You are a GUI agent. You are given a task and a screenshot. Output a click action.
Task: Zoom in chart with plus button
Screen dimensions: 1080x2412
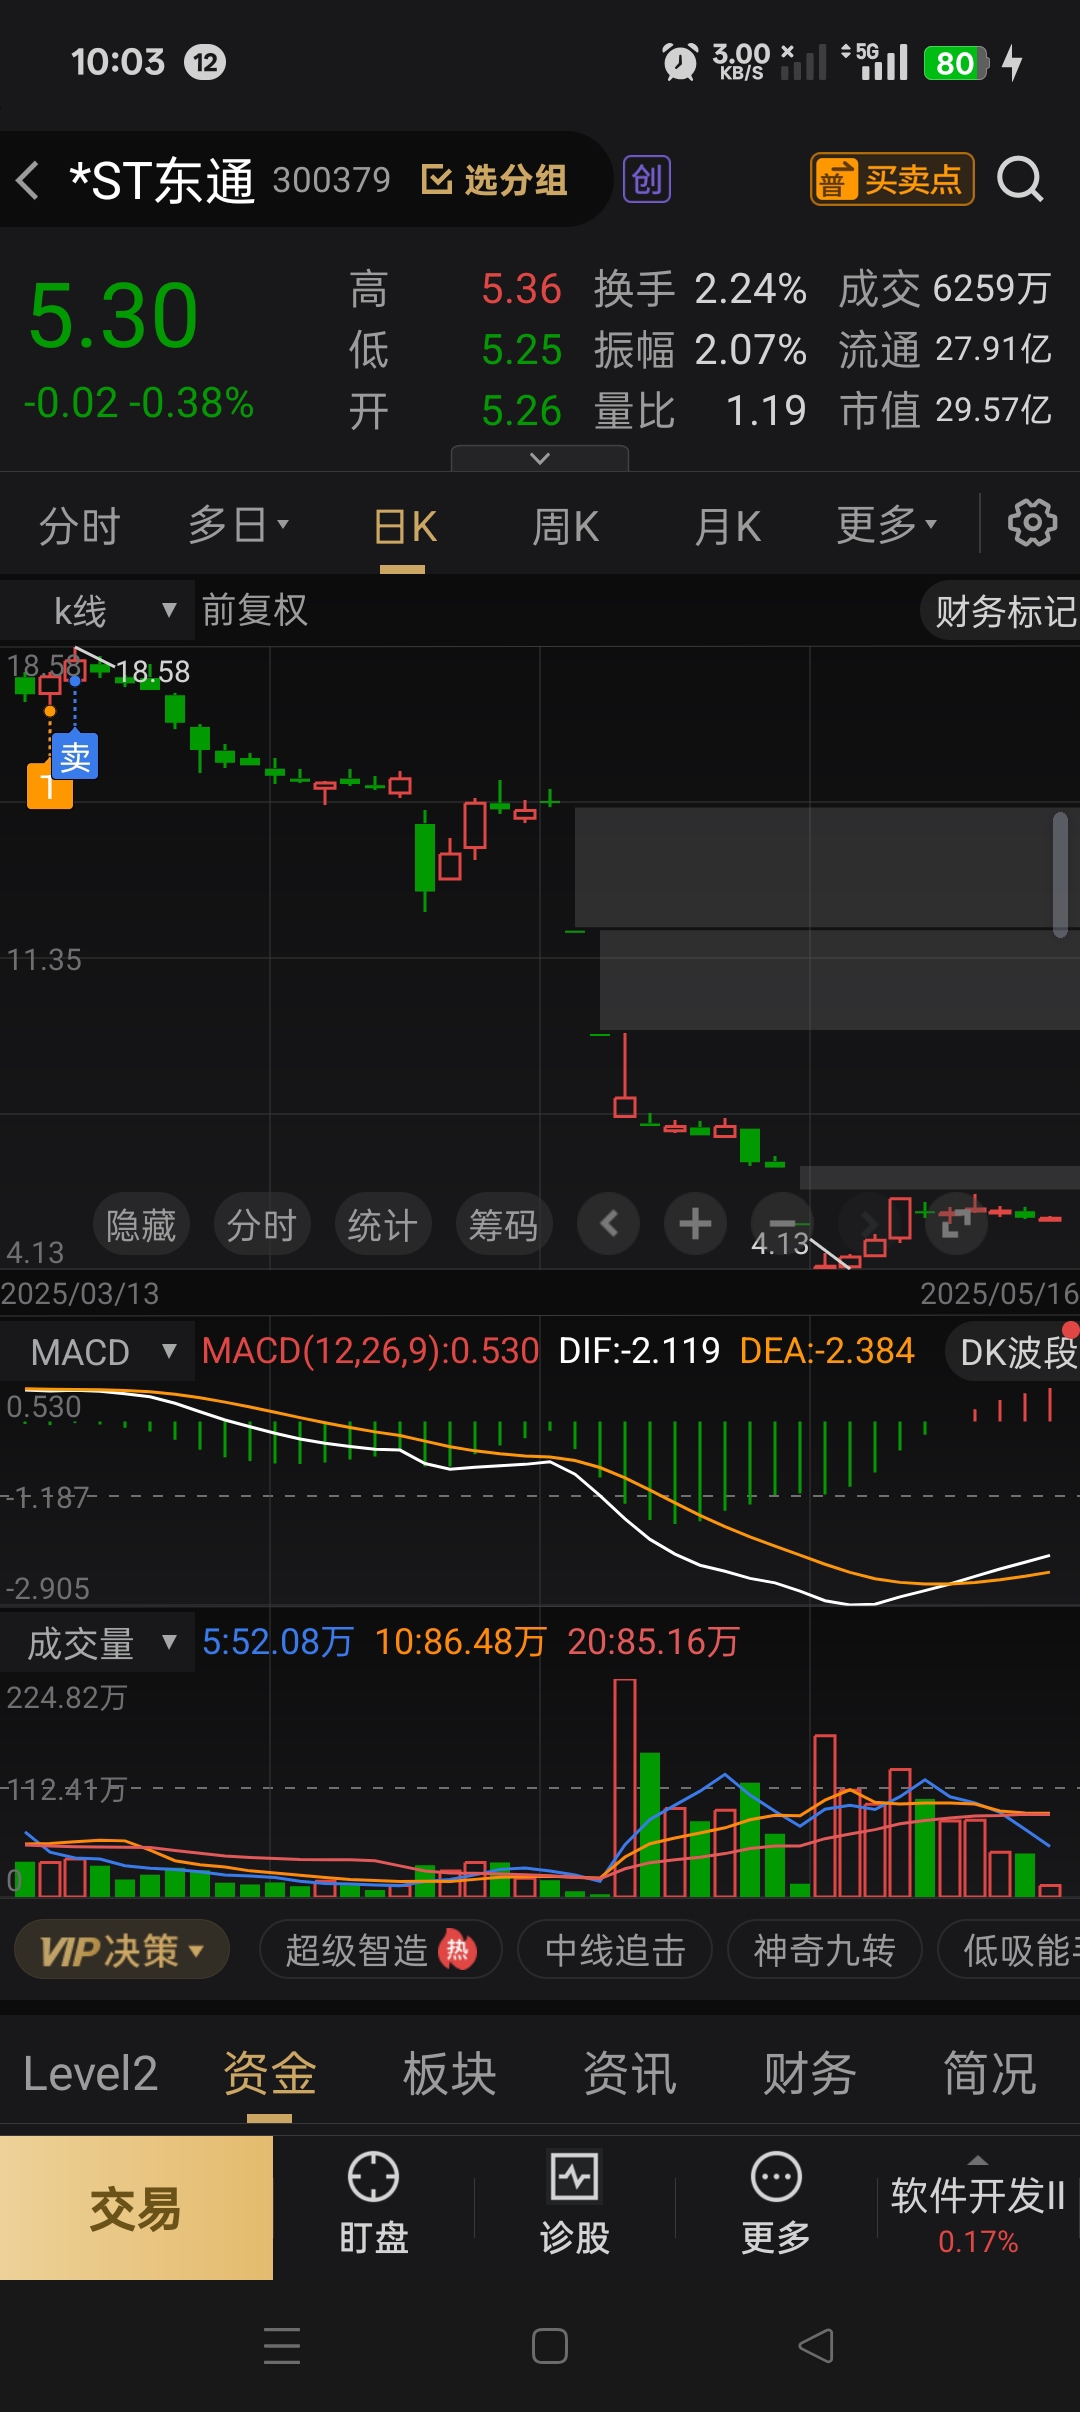tap(695, 1223)
